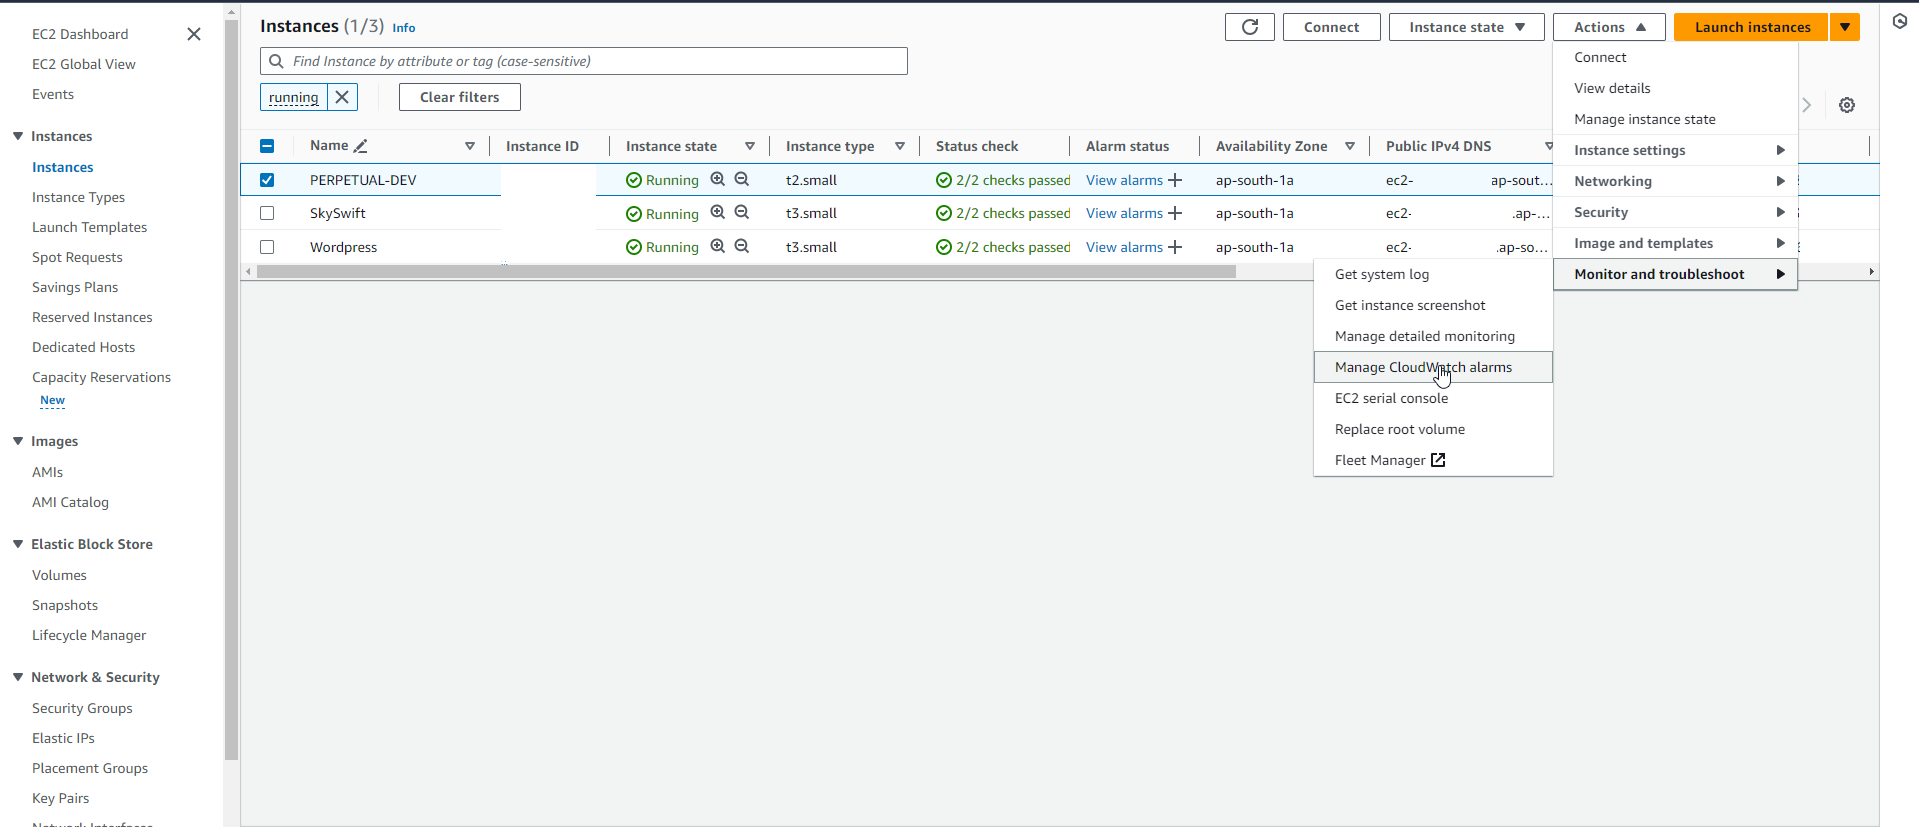Screen dimensions: 1919x827
Task: Open the top-right hexagon panel icon
Action: pos(1900,21)
